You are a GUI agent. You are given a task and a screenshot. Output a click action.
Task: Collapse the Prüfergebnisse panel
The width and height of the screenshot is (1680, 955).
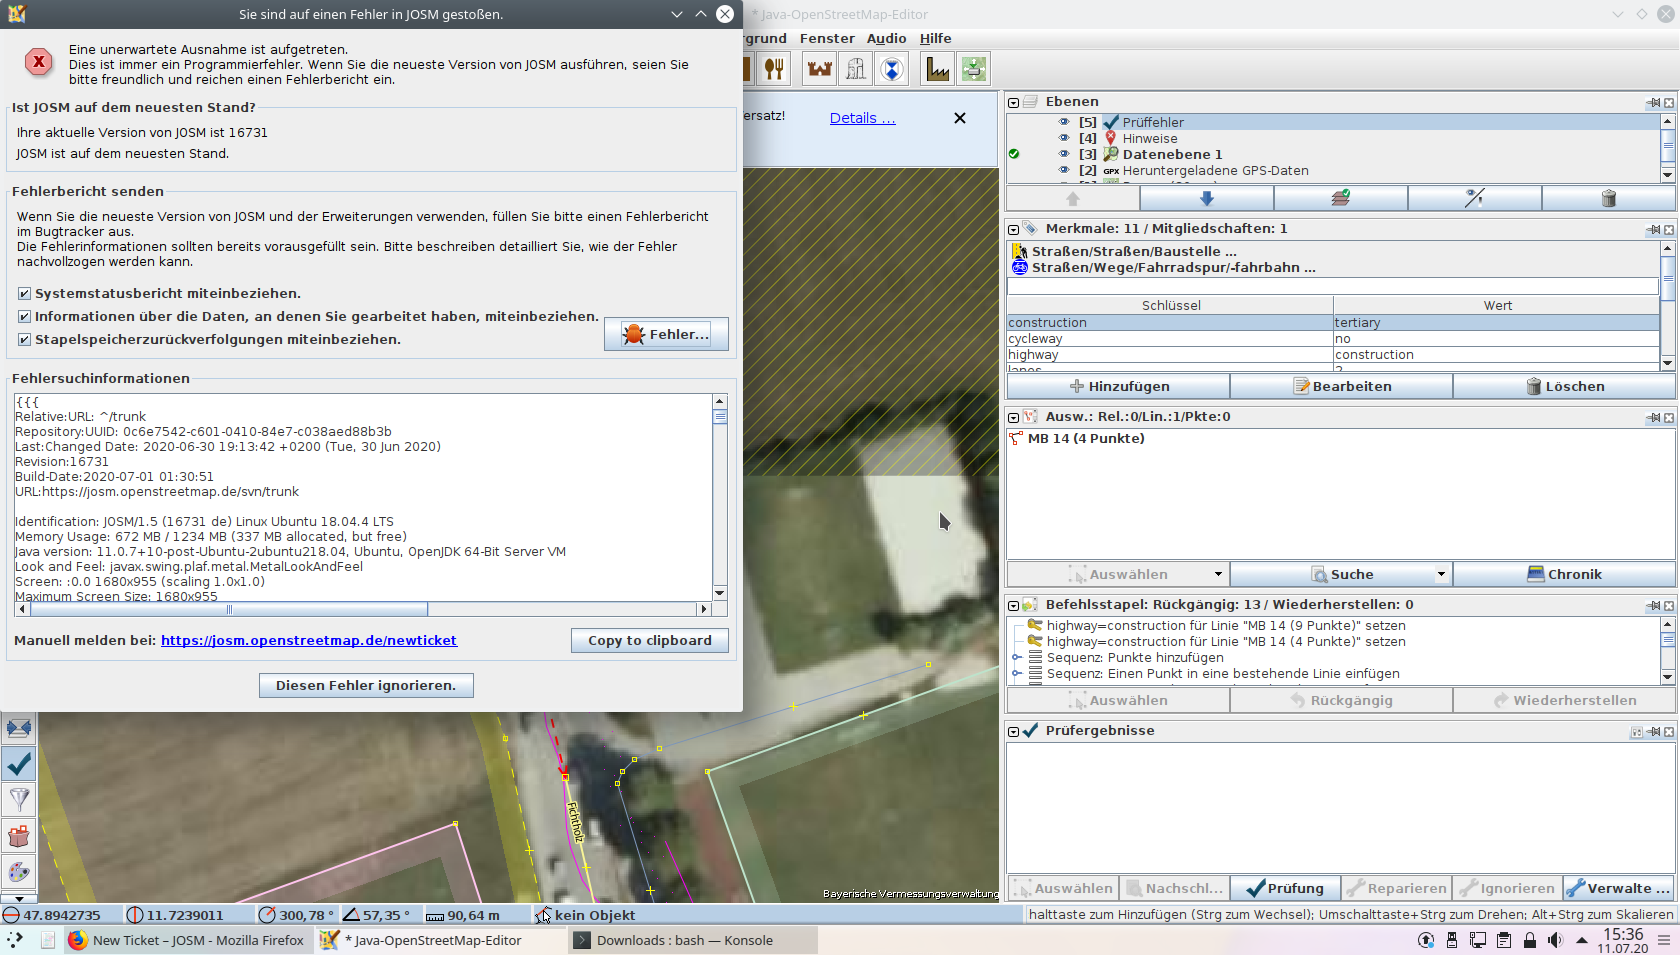click(1013, 731)
